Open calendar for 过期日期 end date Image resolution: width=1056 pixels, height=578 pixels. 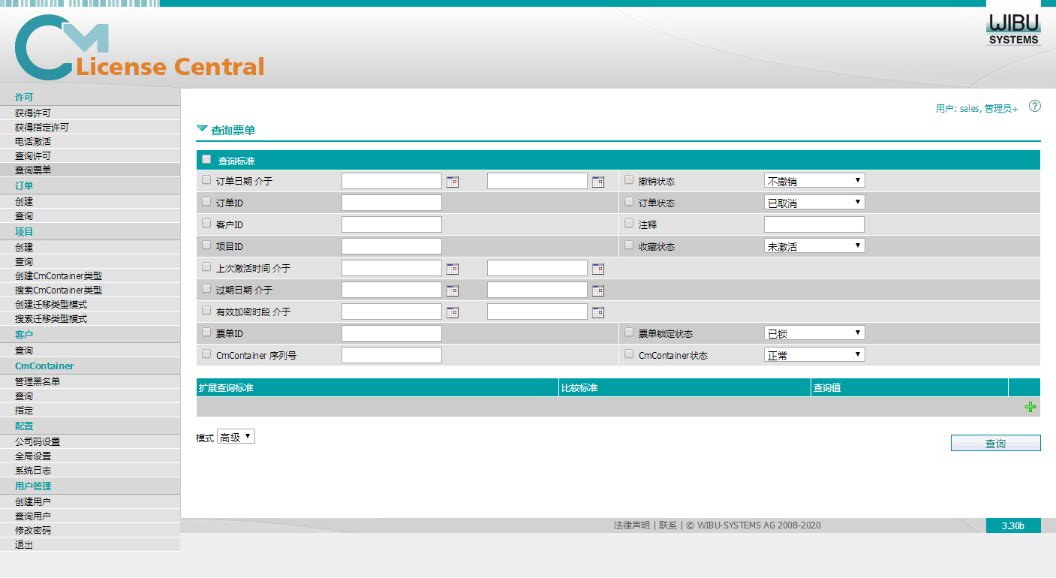tap(598, 290)
